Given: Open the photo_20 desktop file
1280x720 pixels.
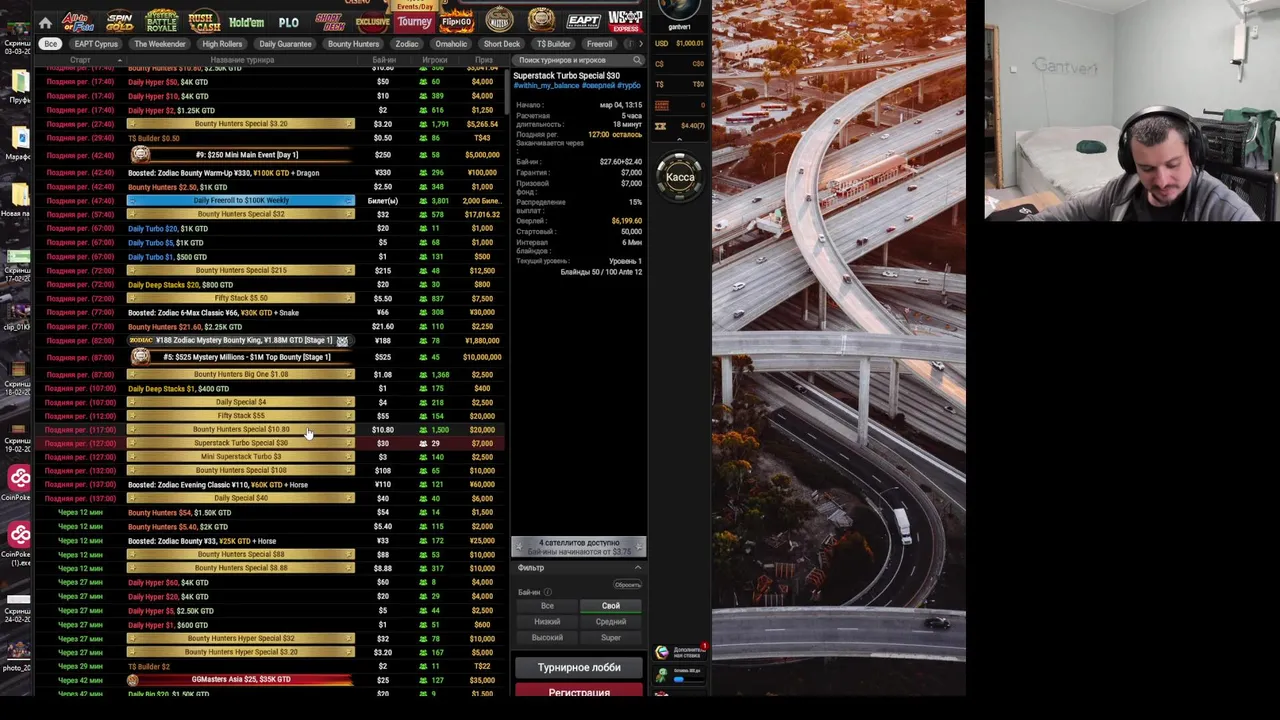Looking at the screenshot, I should tap(17, 648).
